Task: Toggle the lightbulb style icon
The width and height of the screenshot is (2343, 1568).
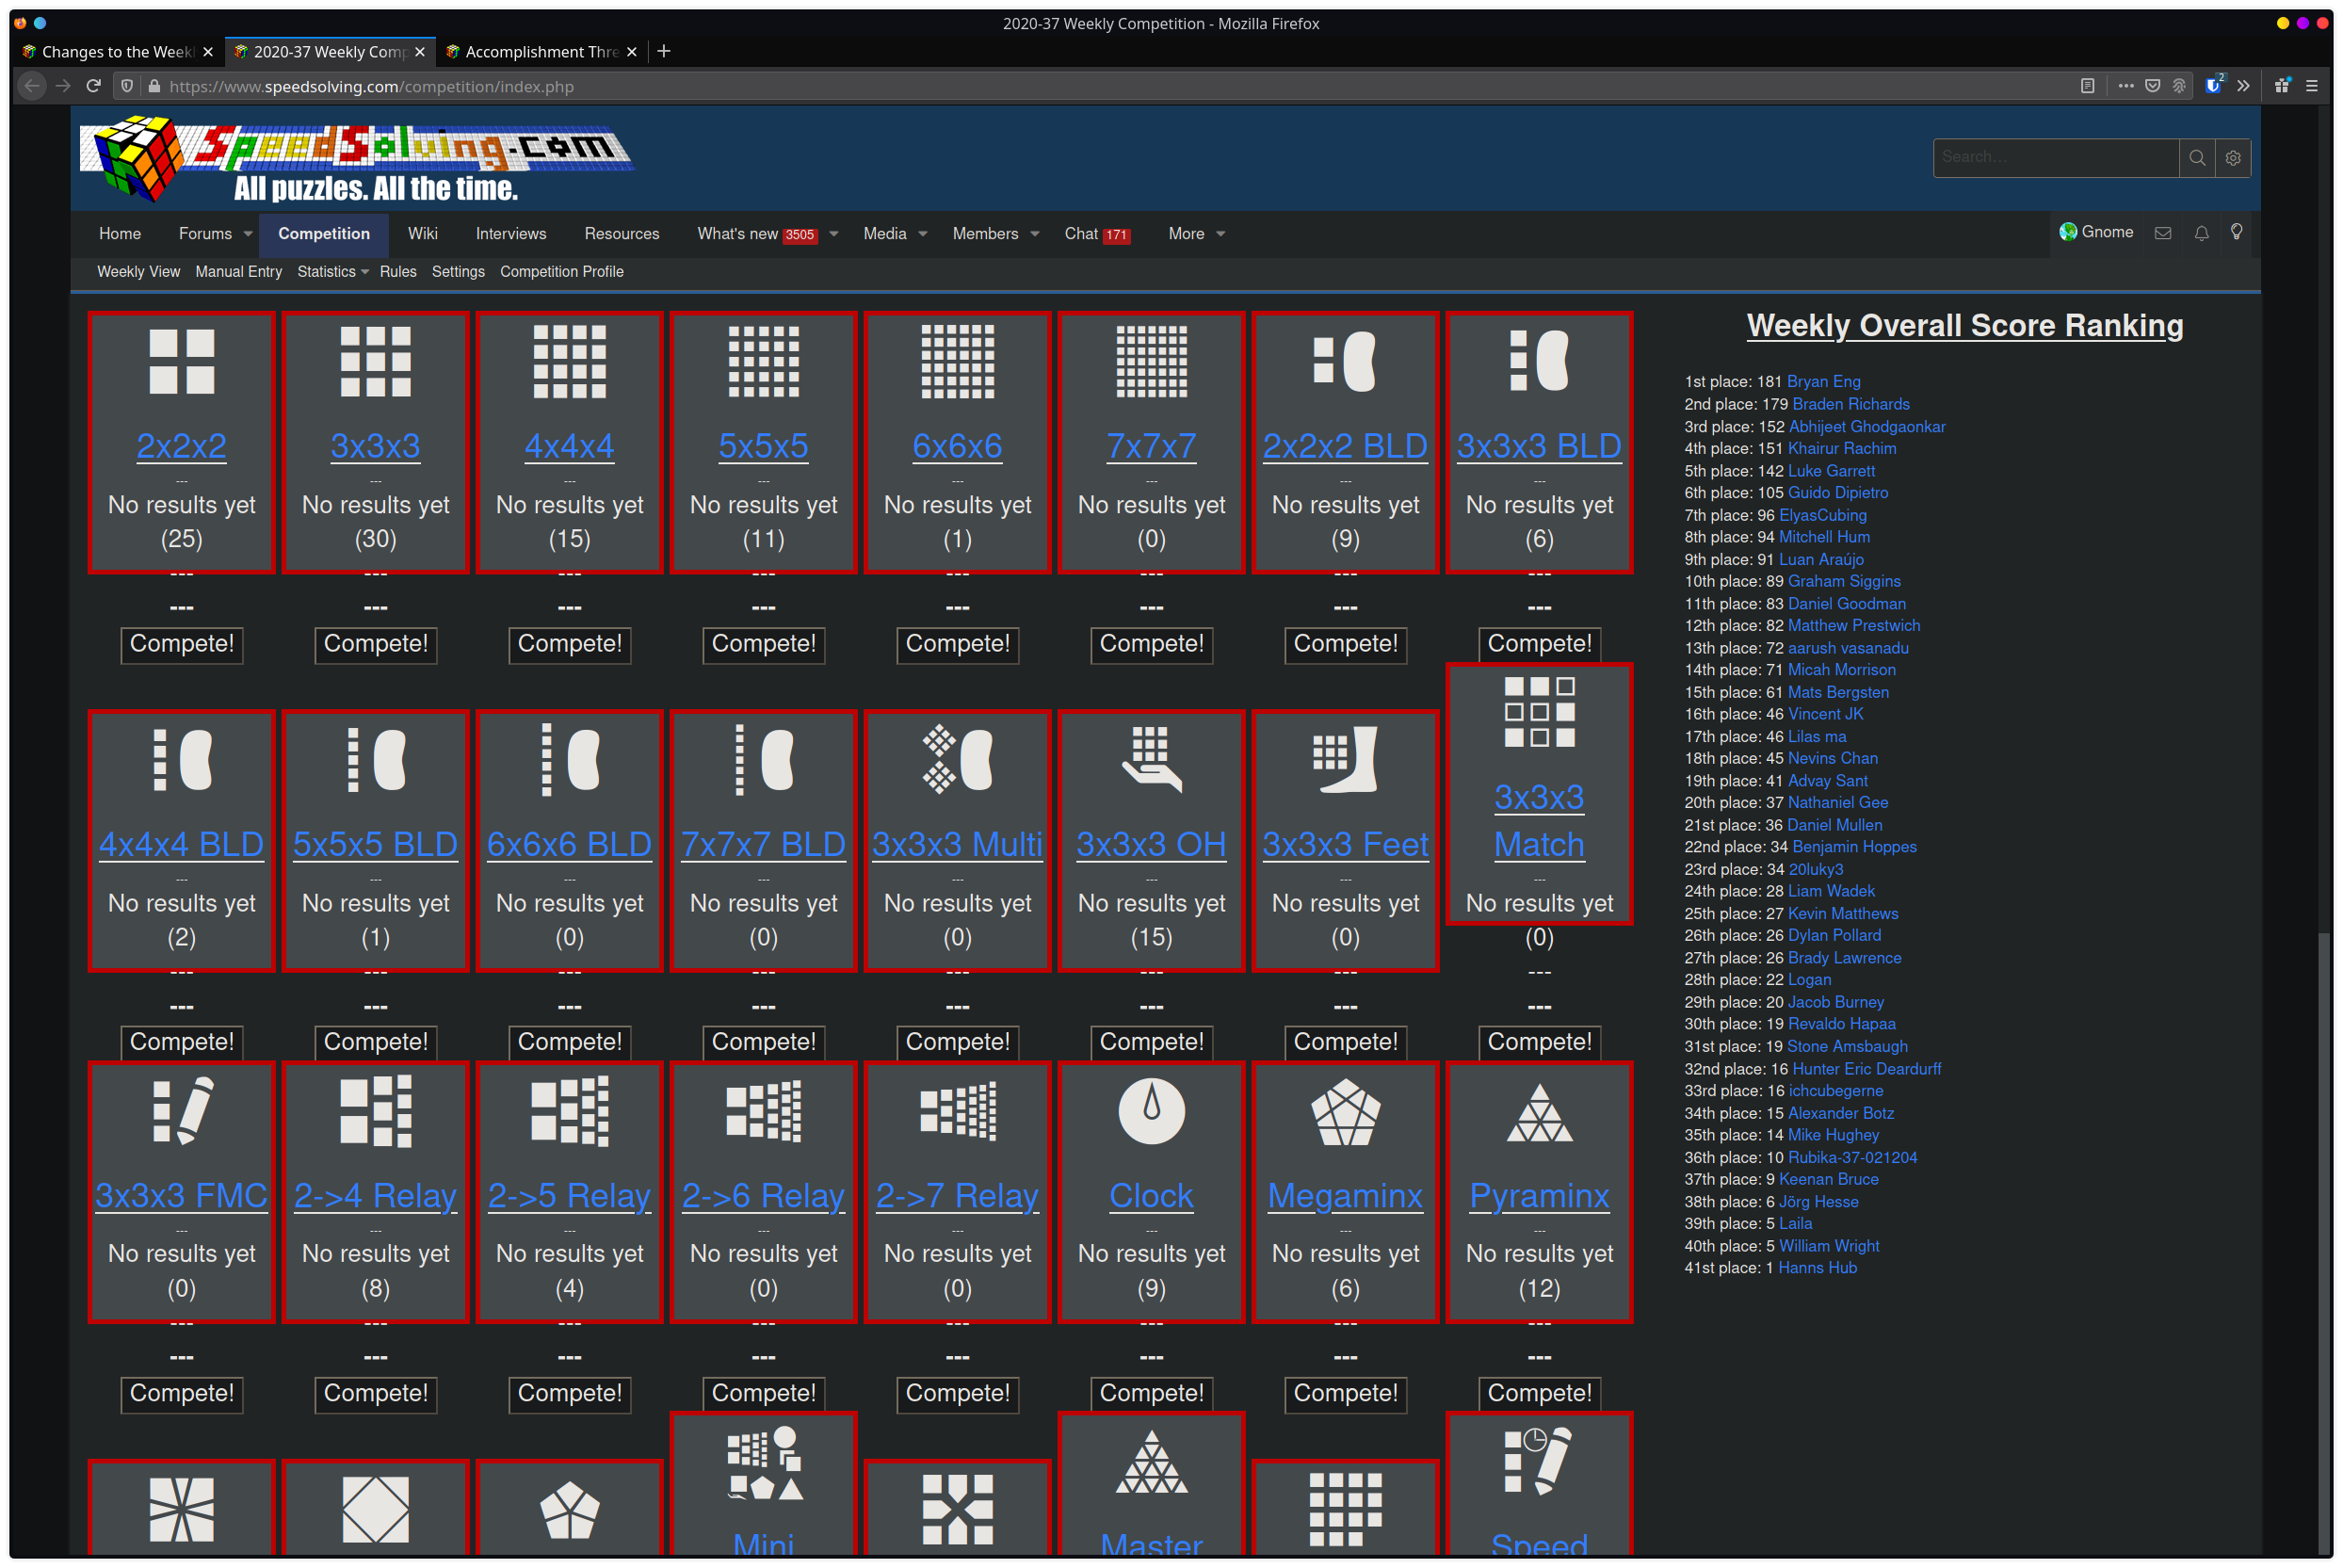Action: click(2236, 232)
